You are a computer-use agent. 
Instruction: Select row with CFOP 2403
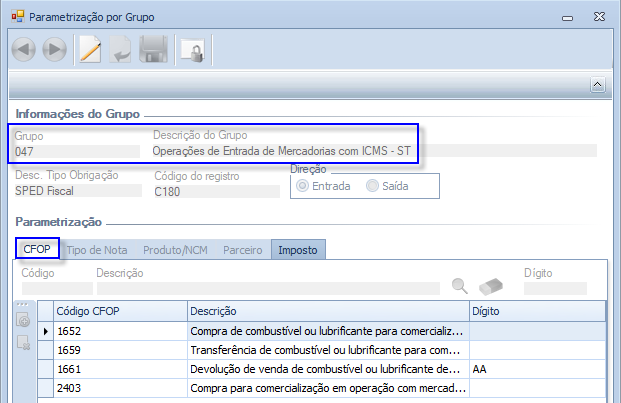[322, 388]
